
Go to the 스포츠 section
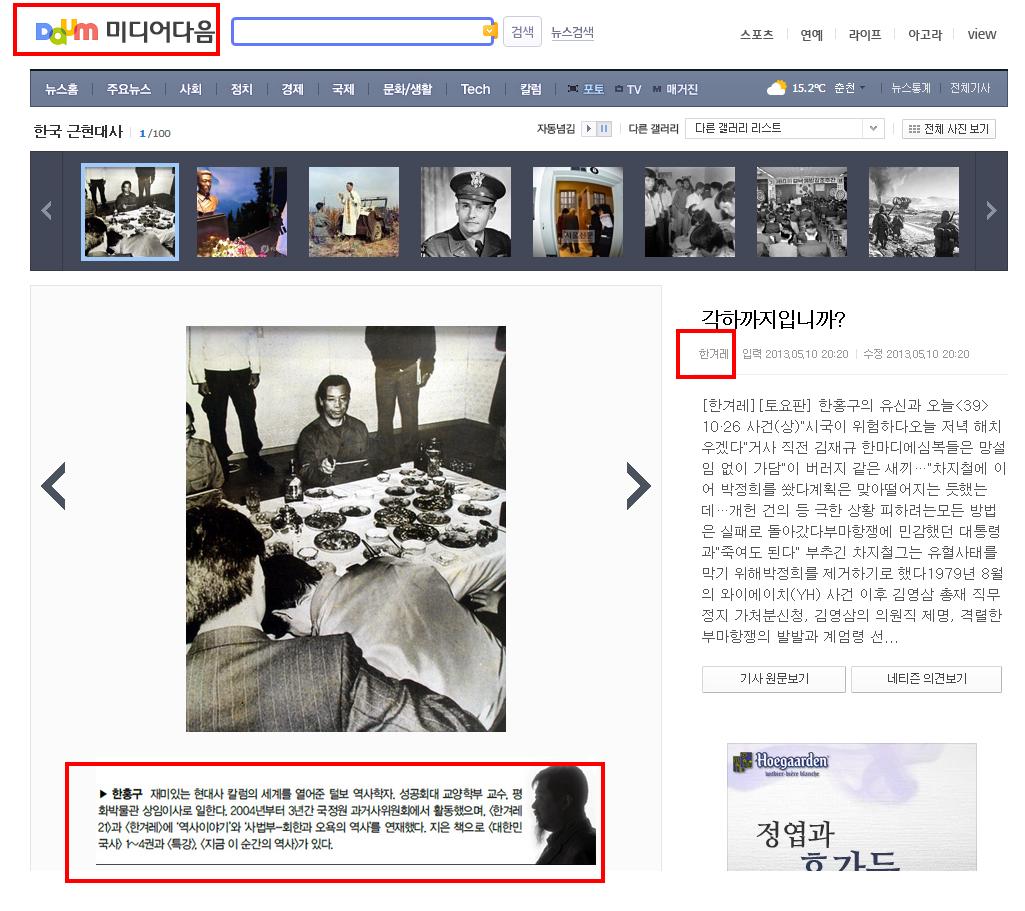click(x=756, y=35)
